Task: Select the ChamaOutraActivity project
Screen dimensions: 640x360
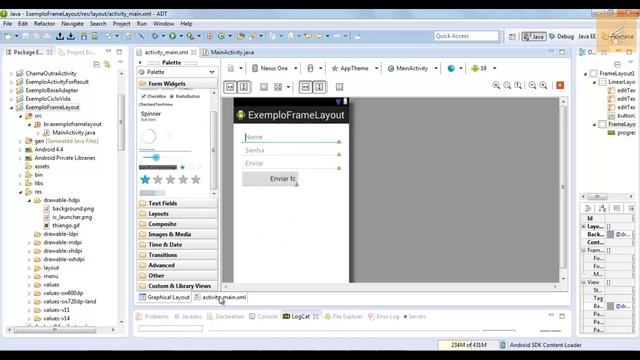Action: pyautogui.click(x=51, y=73)
